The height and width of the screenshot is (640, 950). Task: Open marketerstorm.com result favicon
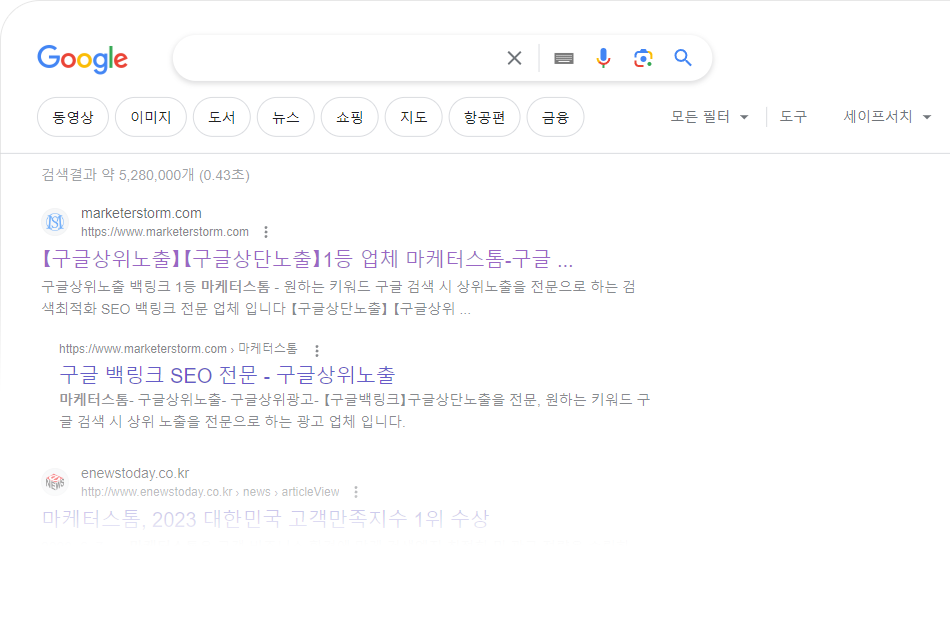point(55,222)
